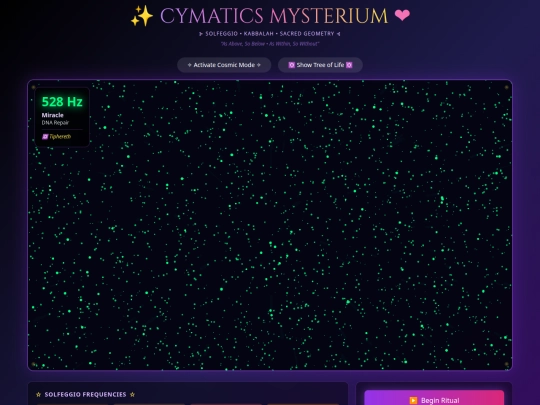Click the sparkles icon beside title

pos(142,16)
